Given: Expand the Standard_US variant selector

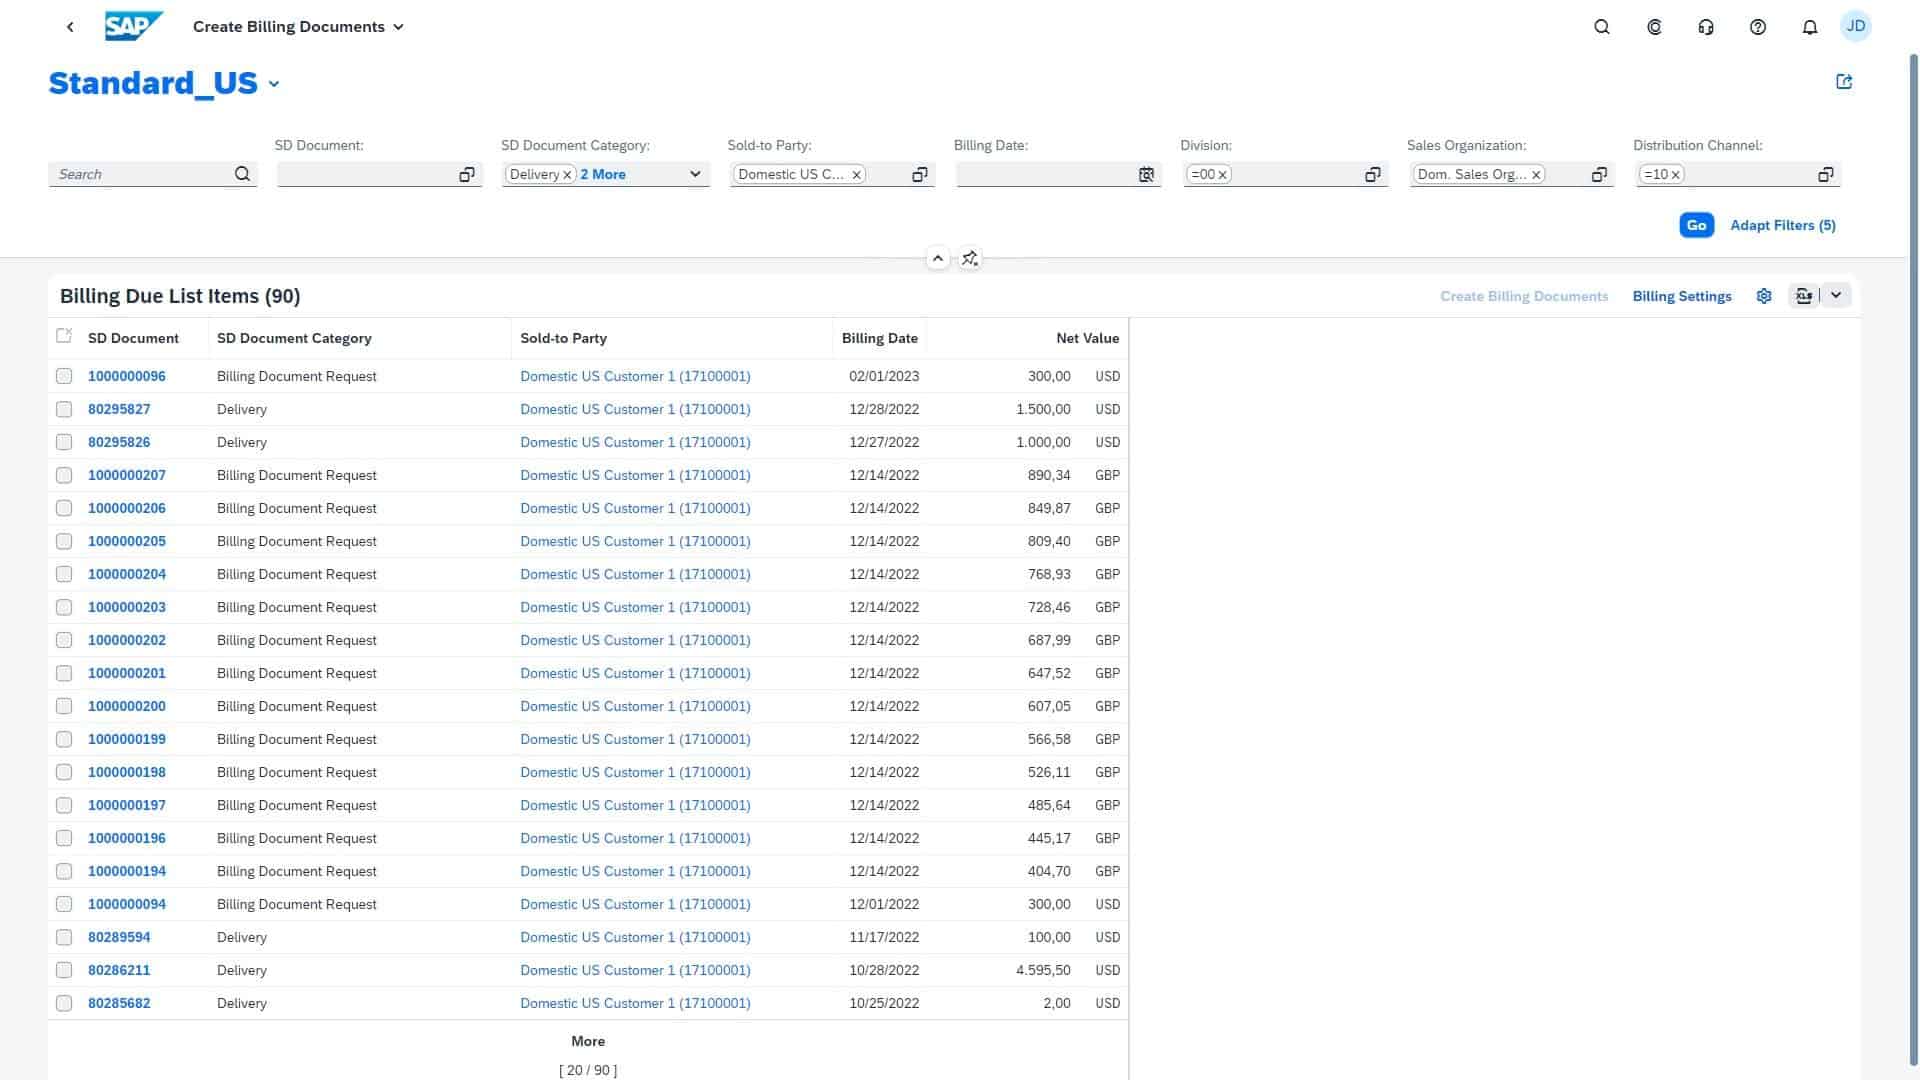Looking at the screenshot, I should [274, 84].
